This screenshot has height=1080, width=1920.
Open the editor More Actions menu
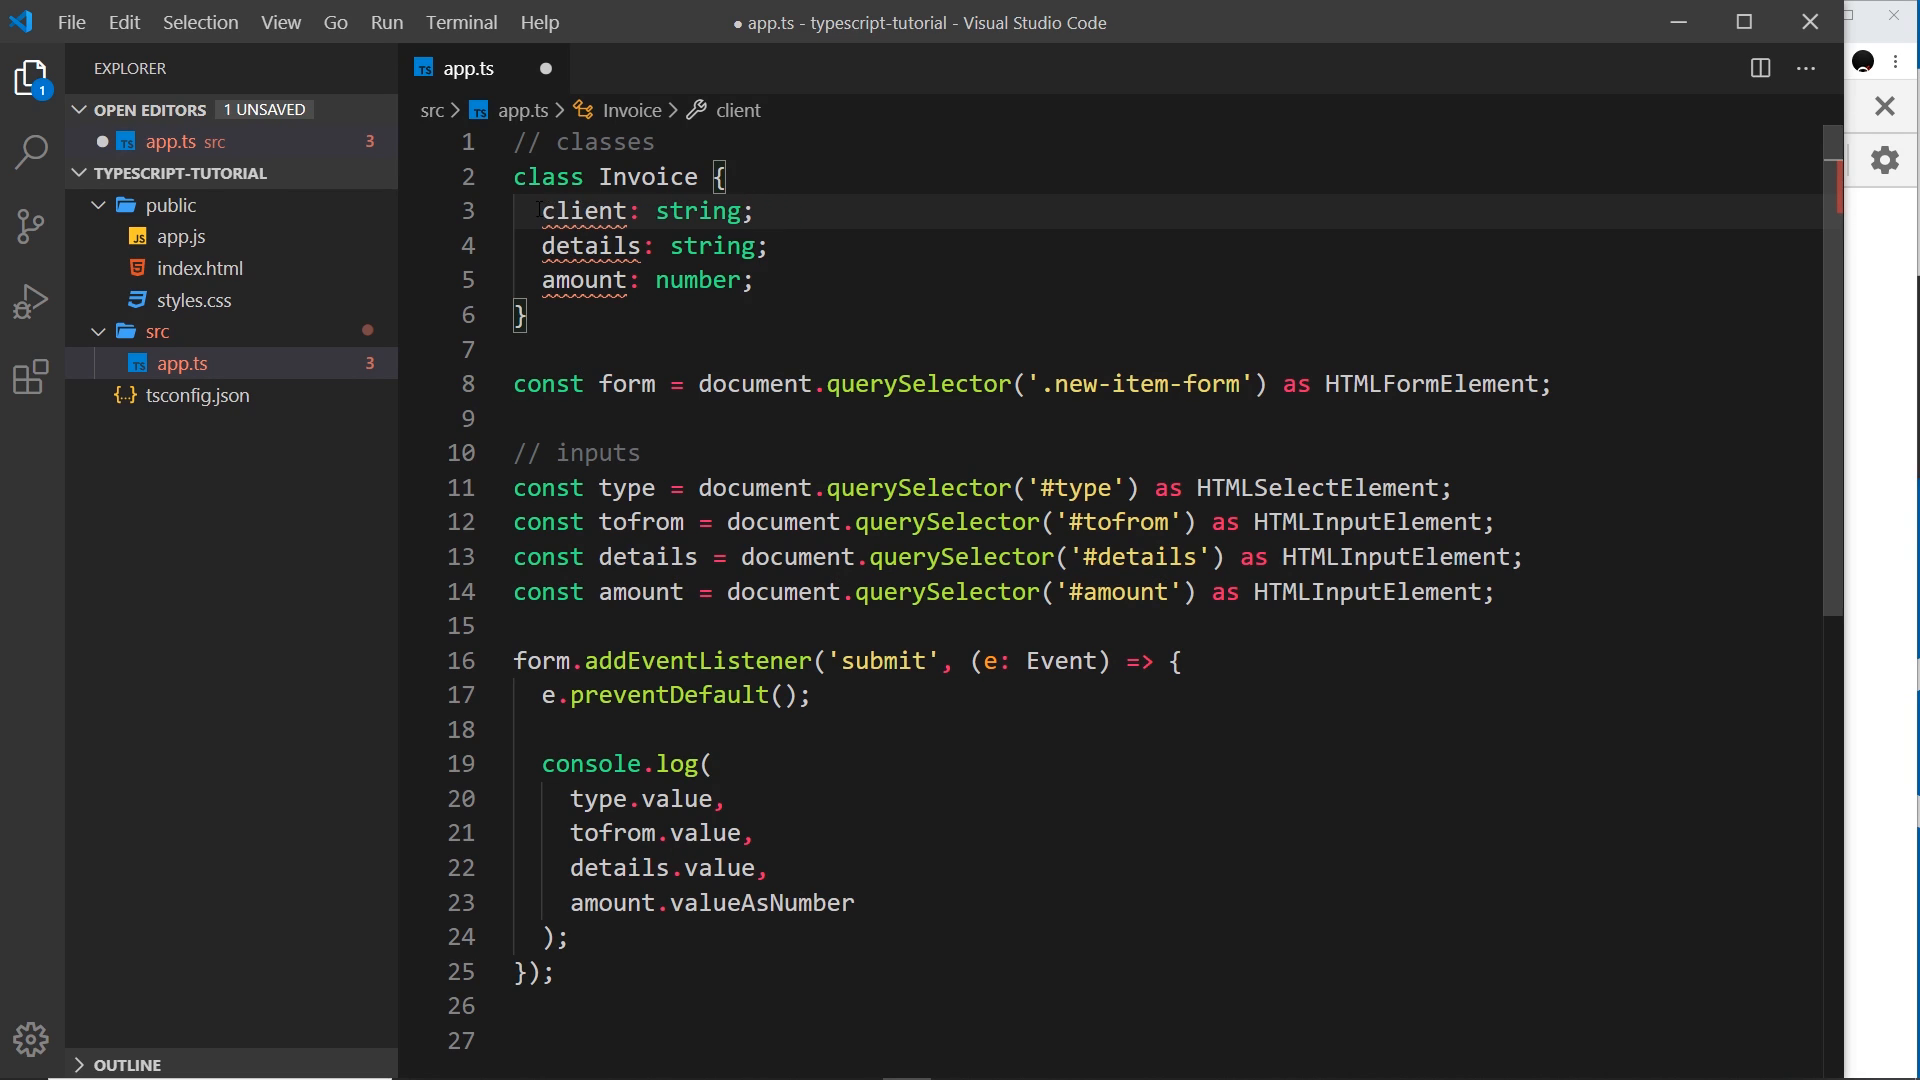pyautogui.click(x=1806, y=68)
